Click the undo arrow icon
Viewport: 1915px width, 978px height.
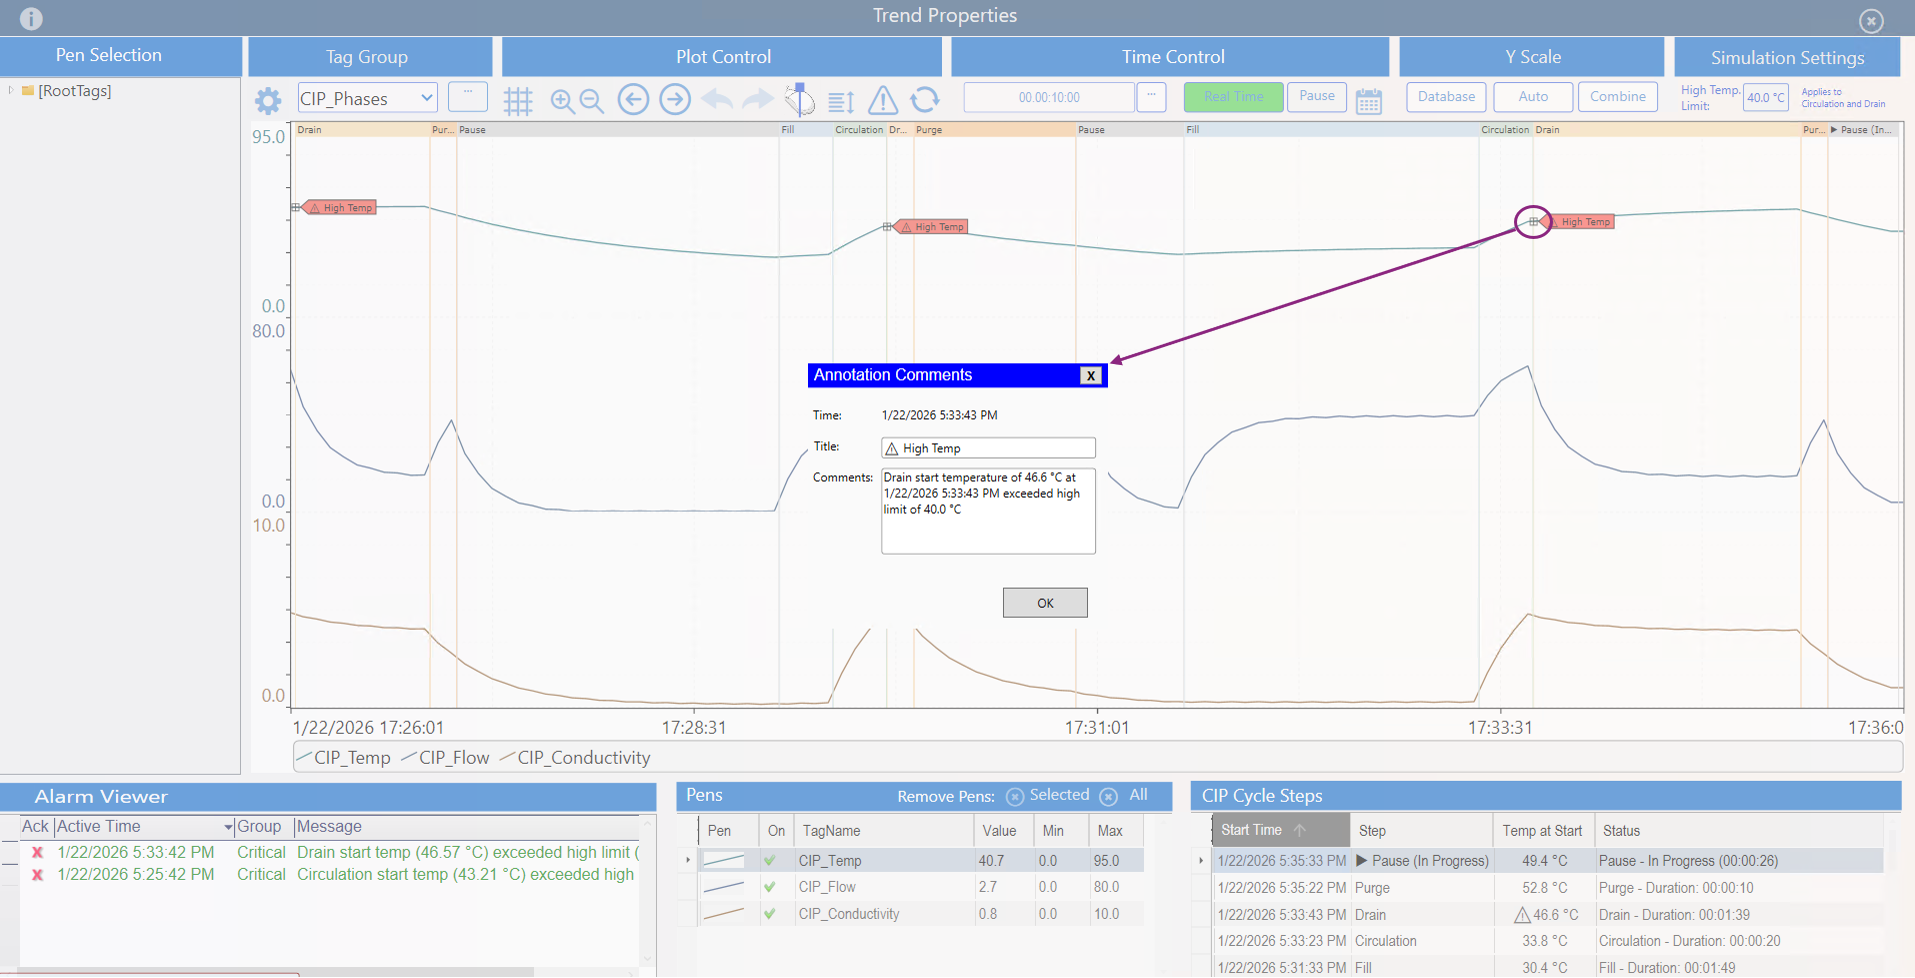point(716,99)
